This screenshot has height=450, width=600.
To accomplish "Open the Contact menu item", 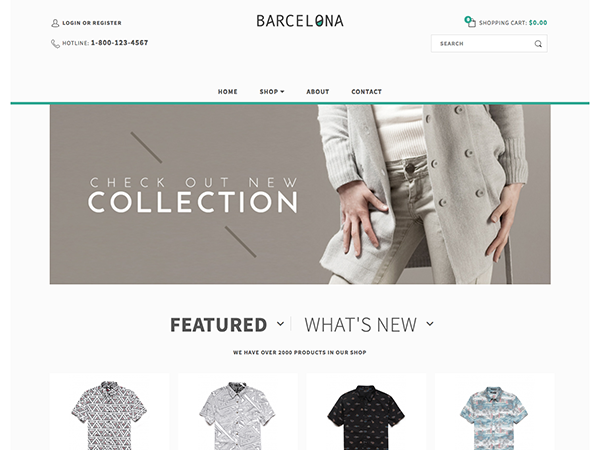I will 367,92.
